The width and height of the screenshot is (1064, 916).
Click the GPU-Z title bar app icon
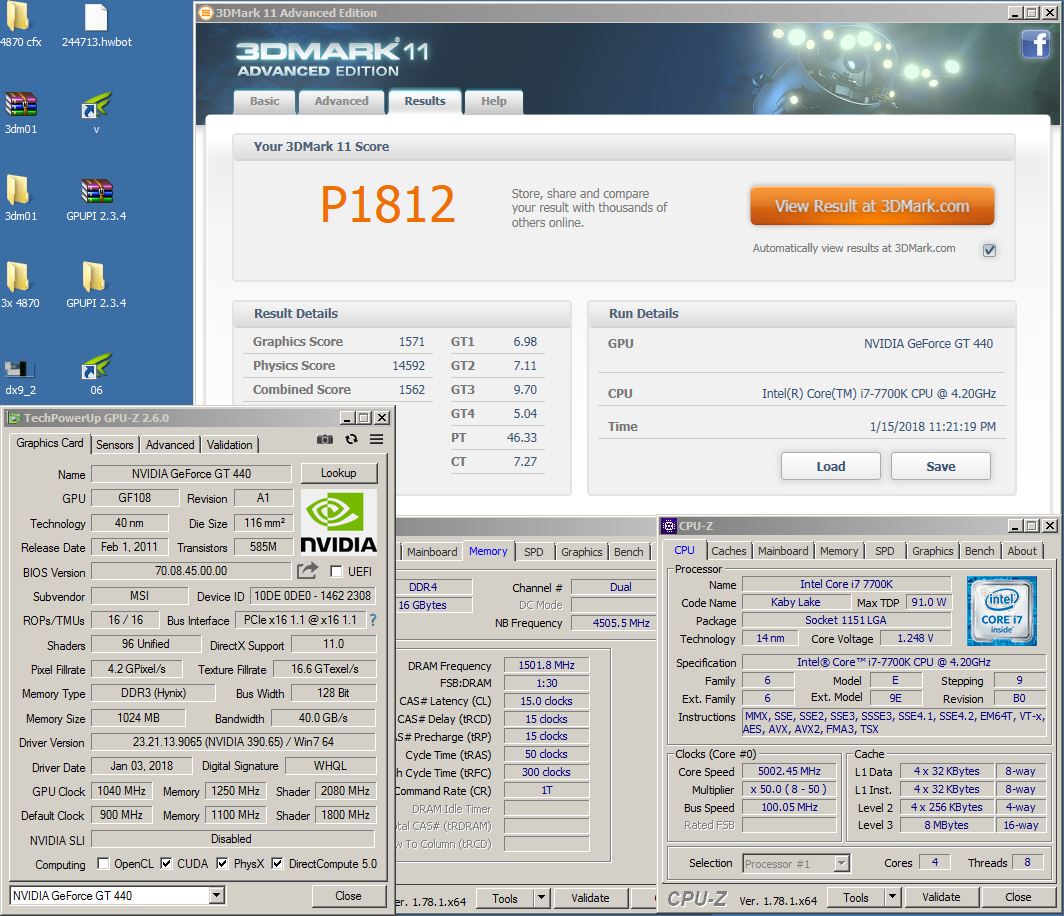14,418
